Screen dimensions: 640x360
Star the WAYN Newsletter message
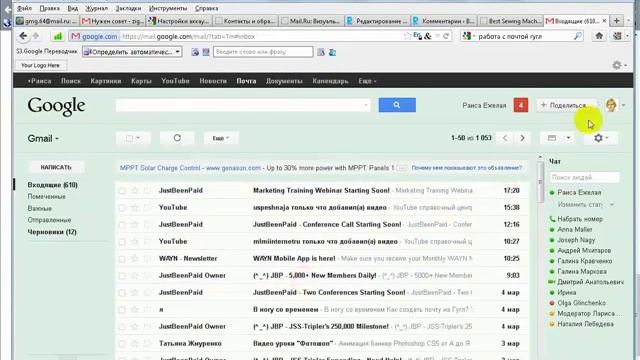[135, 259]
